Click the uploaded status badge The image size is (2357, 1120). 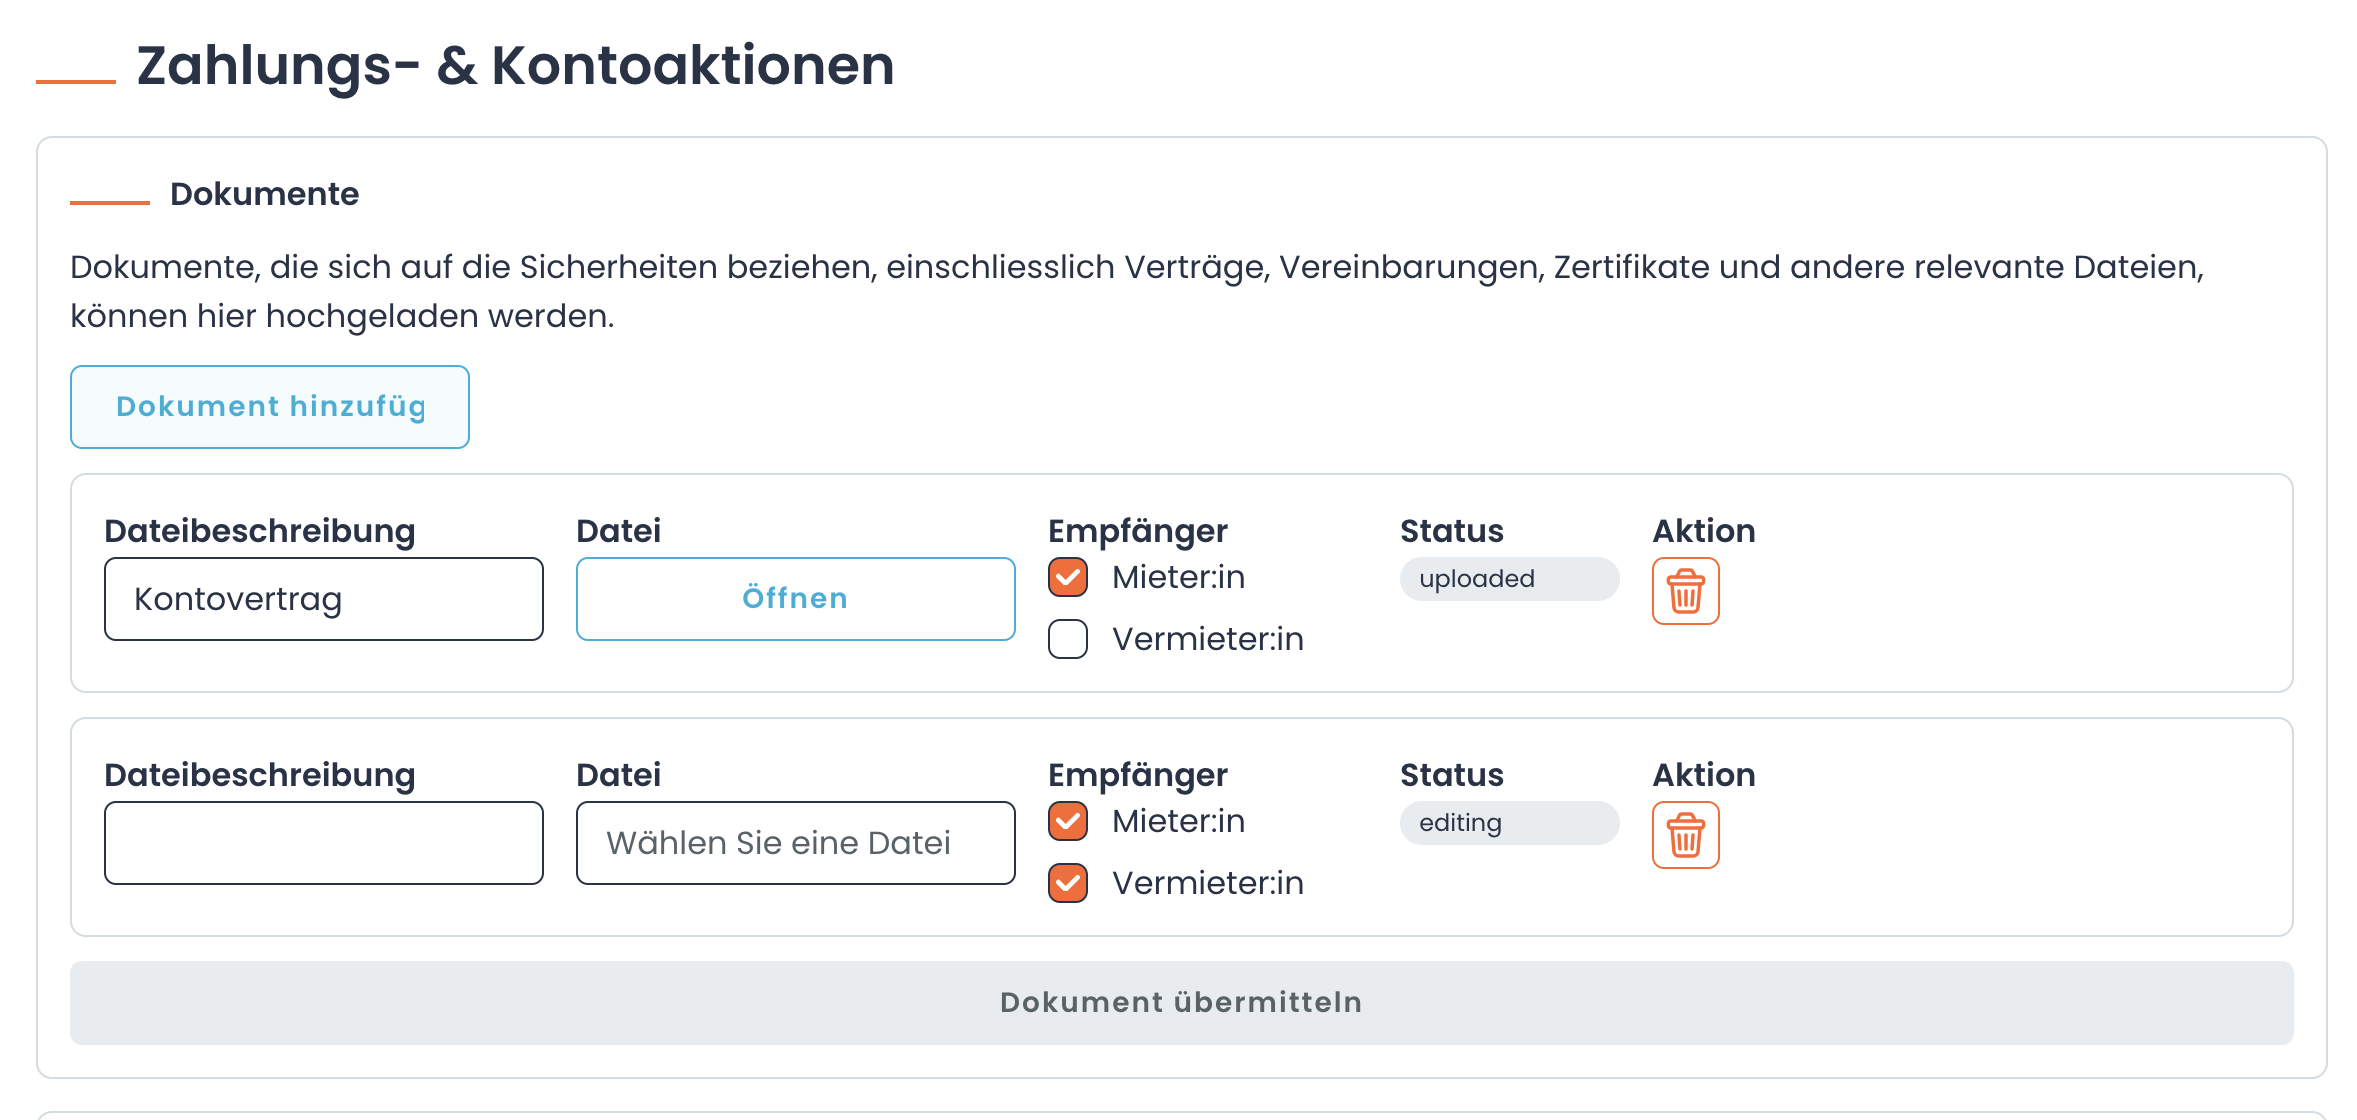point(1508,578)
